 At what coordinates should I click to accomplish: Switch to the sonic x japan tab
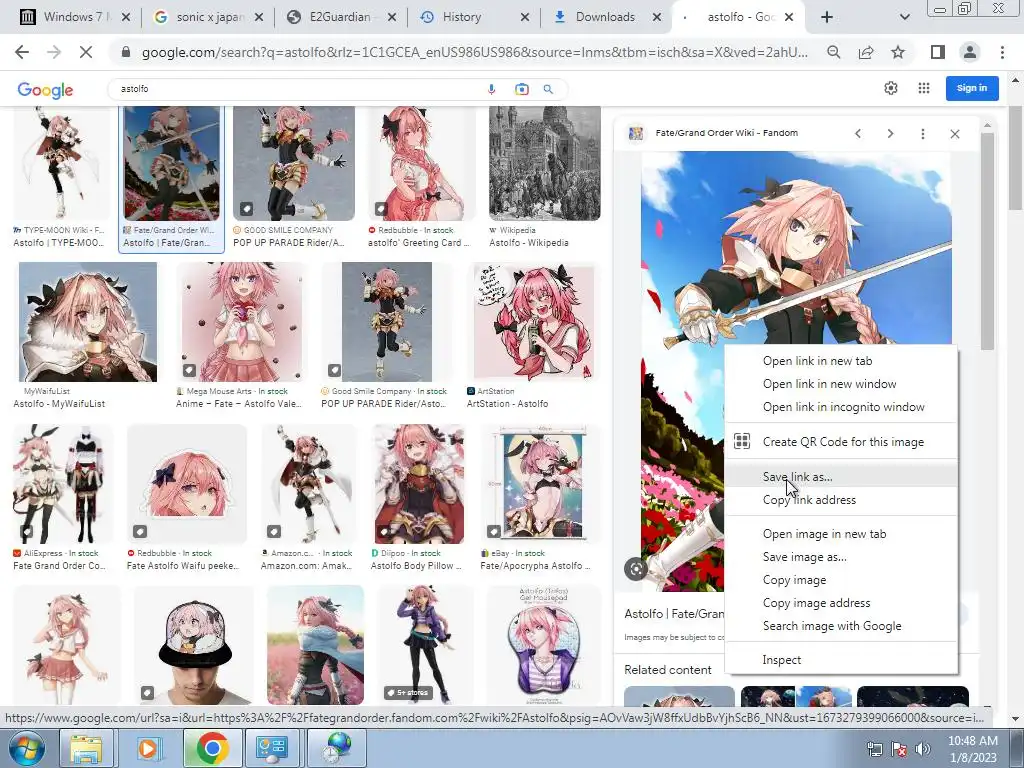tap(208, 17)
